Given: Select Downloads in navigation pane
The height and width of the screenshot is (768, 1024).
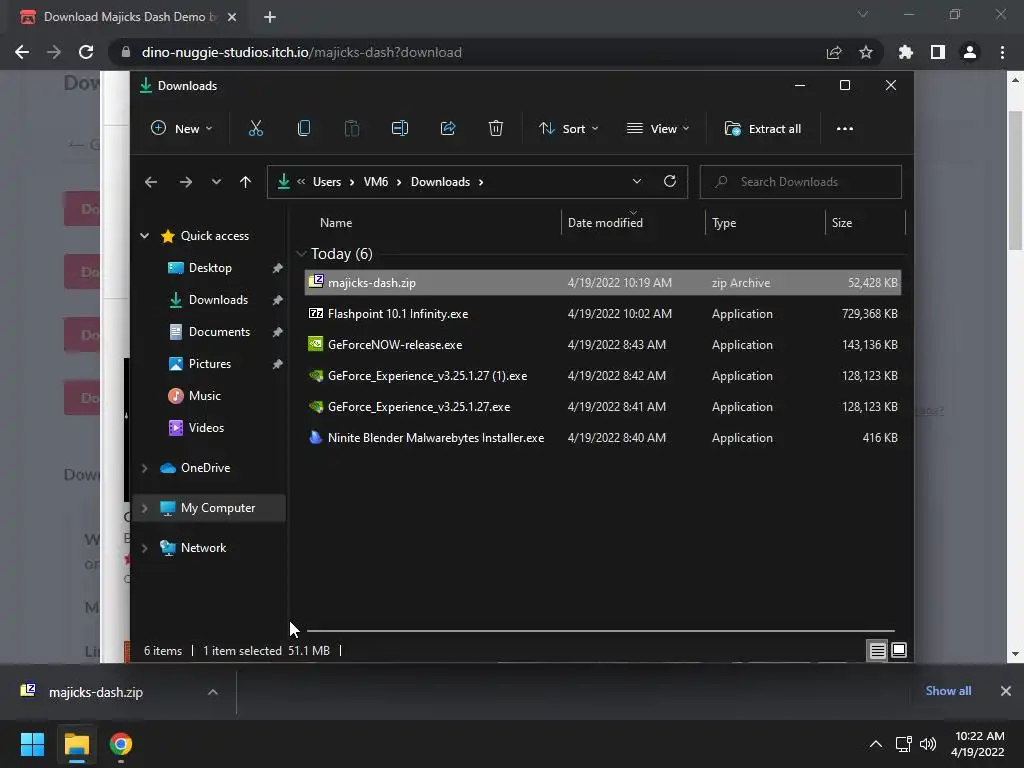Looking at the screenshot, I should (x=218, y=300).
